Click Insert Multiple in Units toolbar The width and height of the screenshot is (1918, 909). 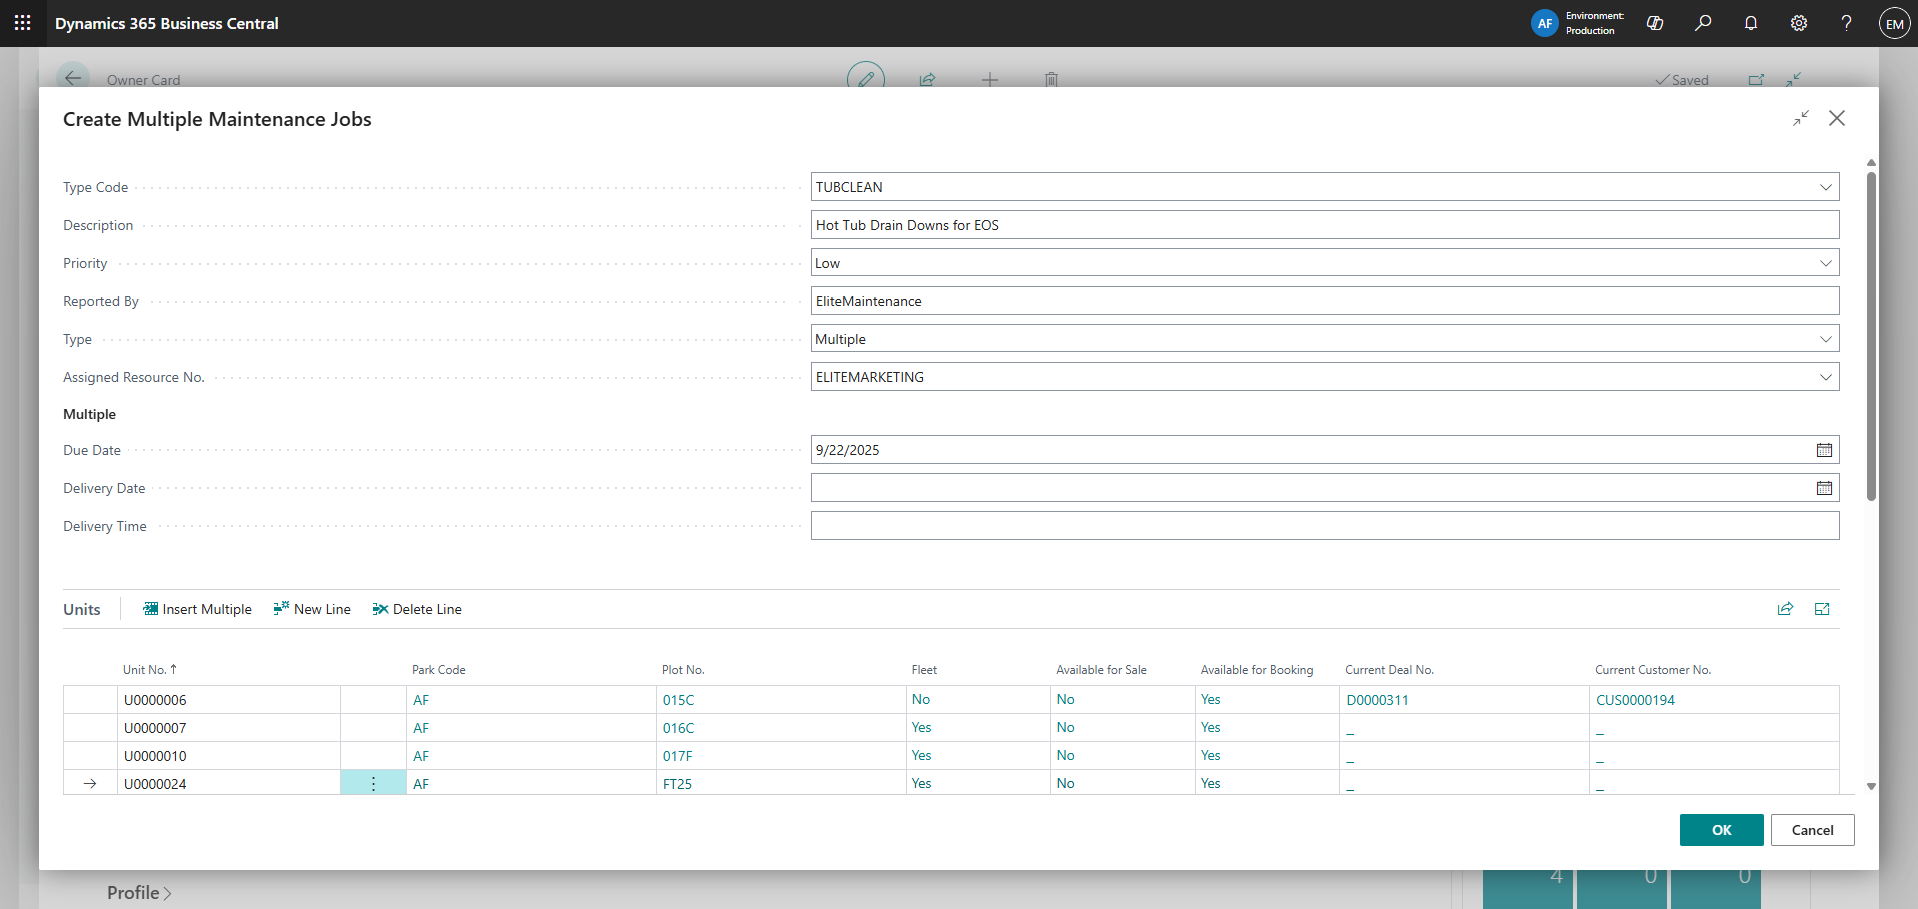(x=197, y=609)
